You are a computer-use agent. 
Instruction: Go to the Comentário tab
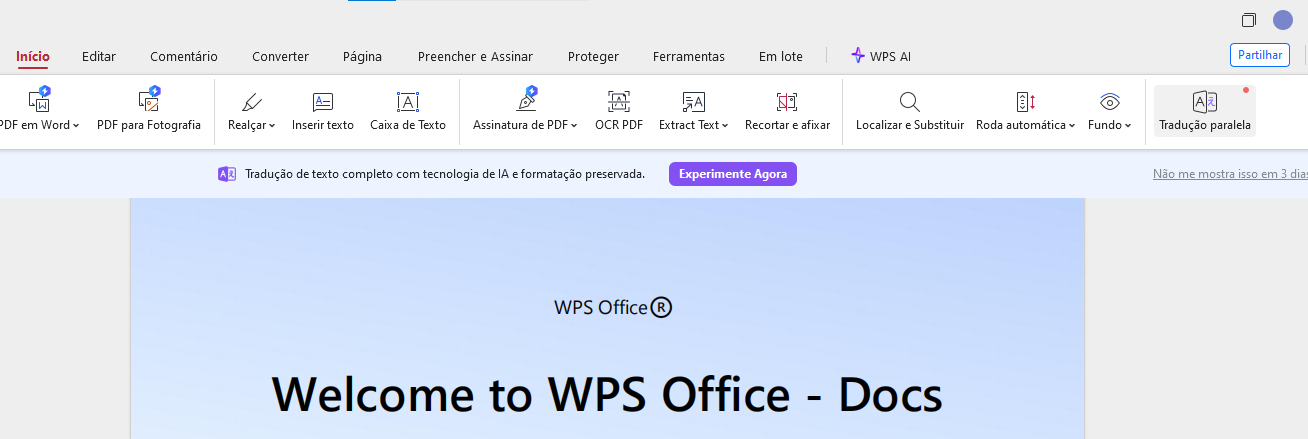(184, 56)
